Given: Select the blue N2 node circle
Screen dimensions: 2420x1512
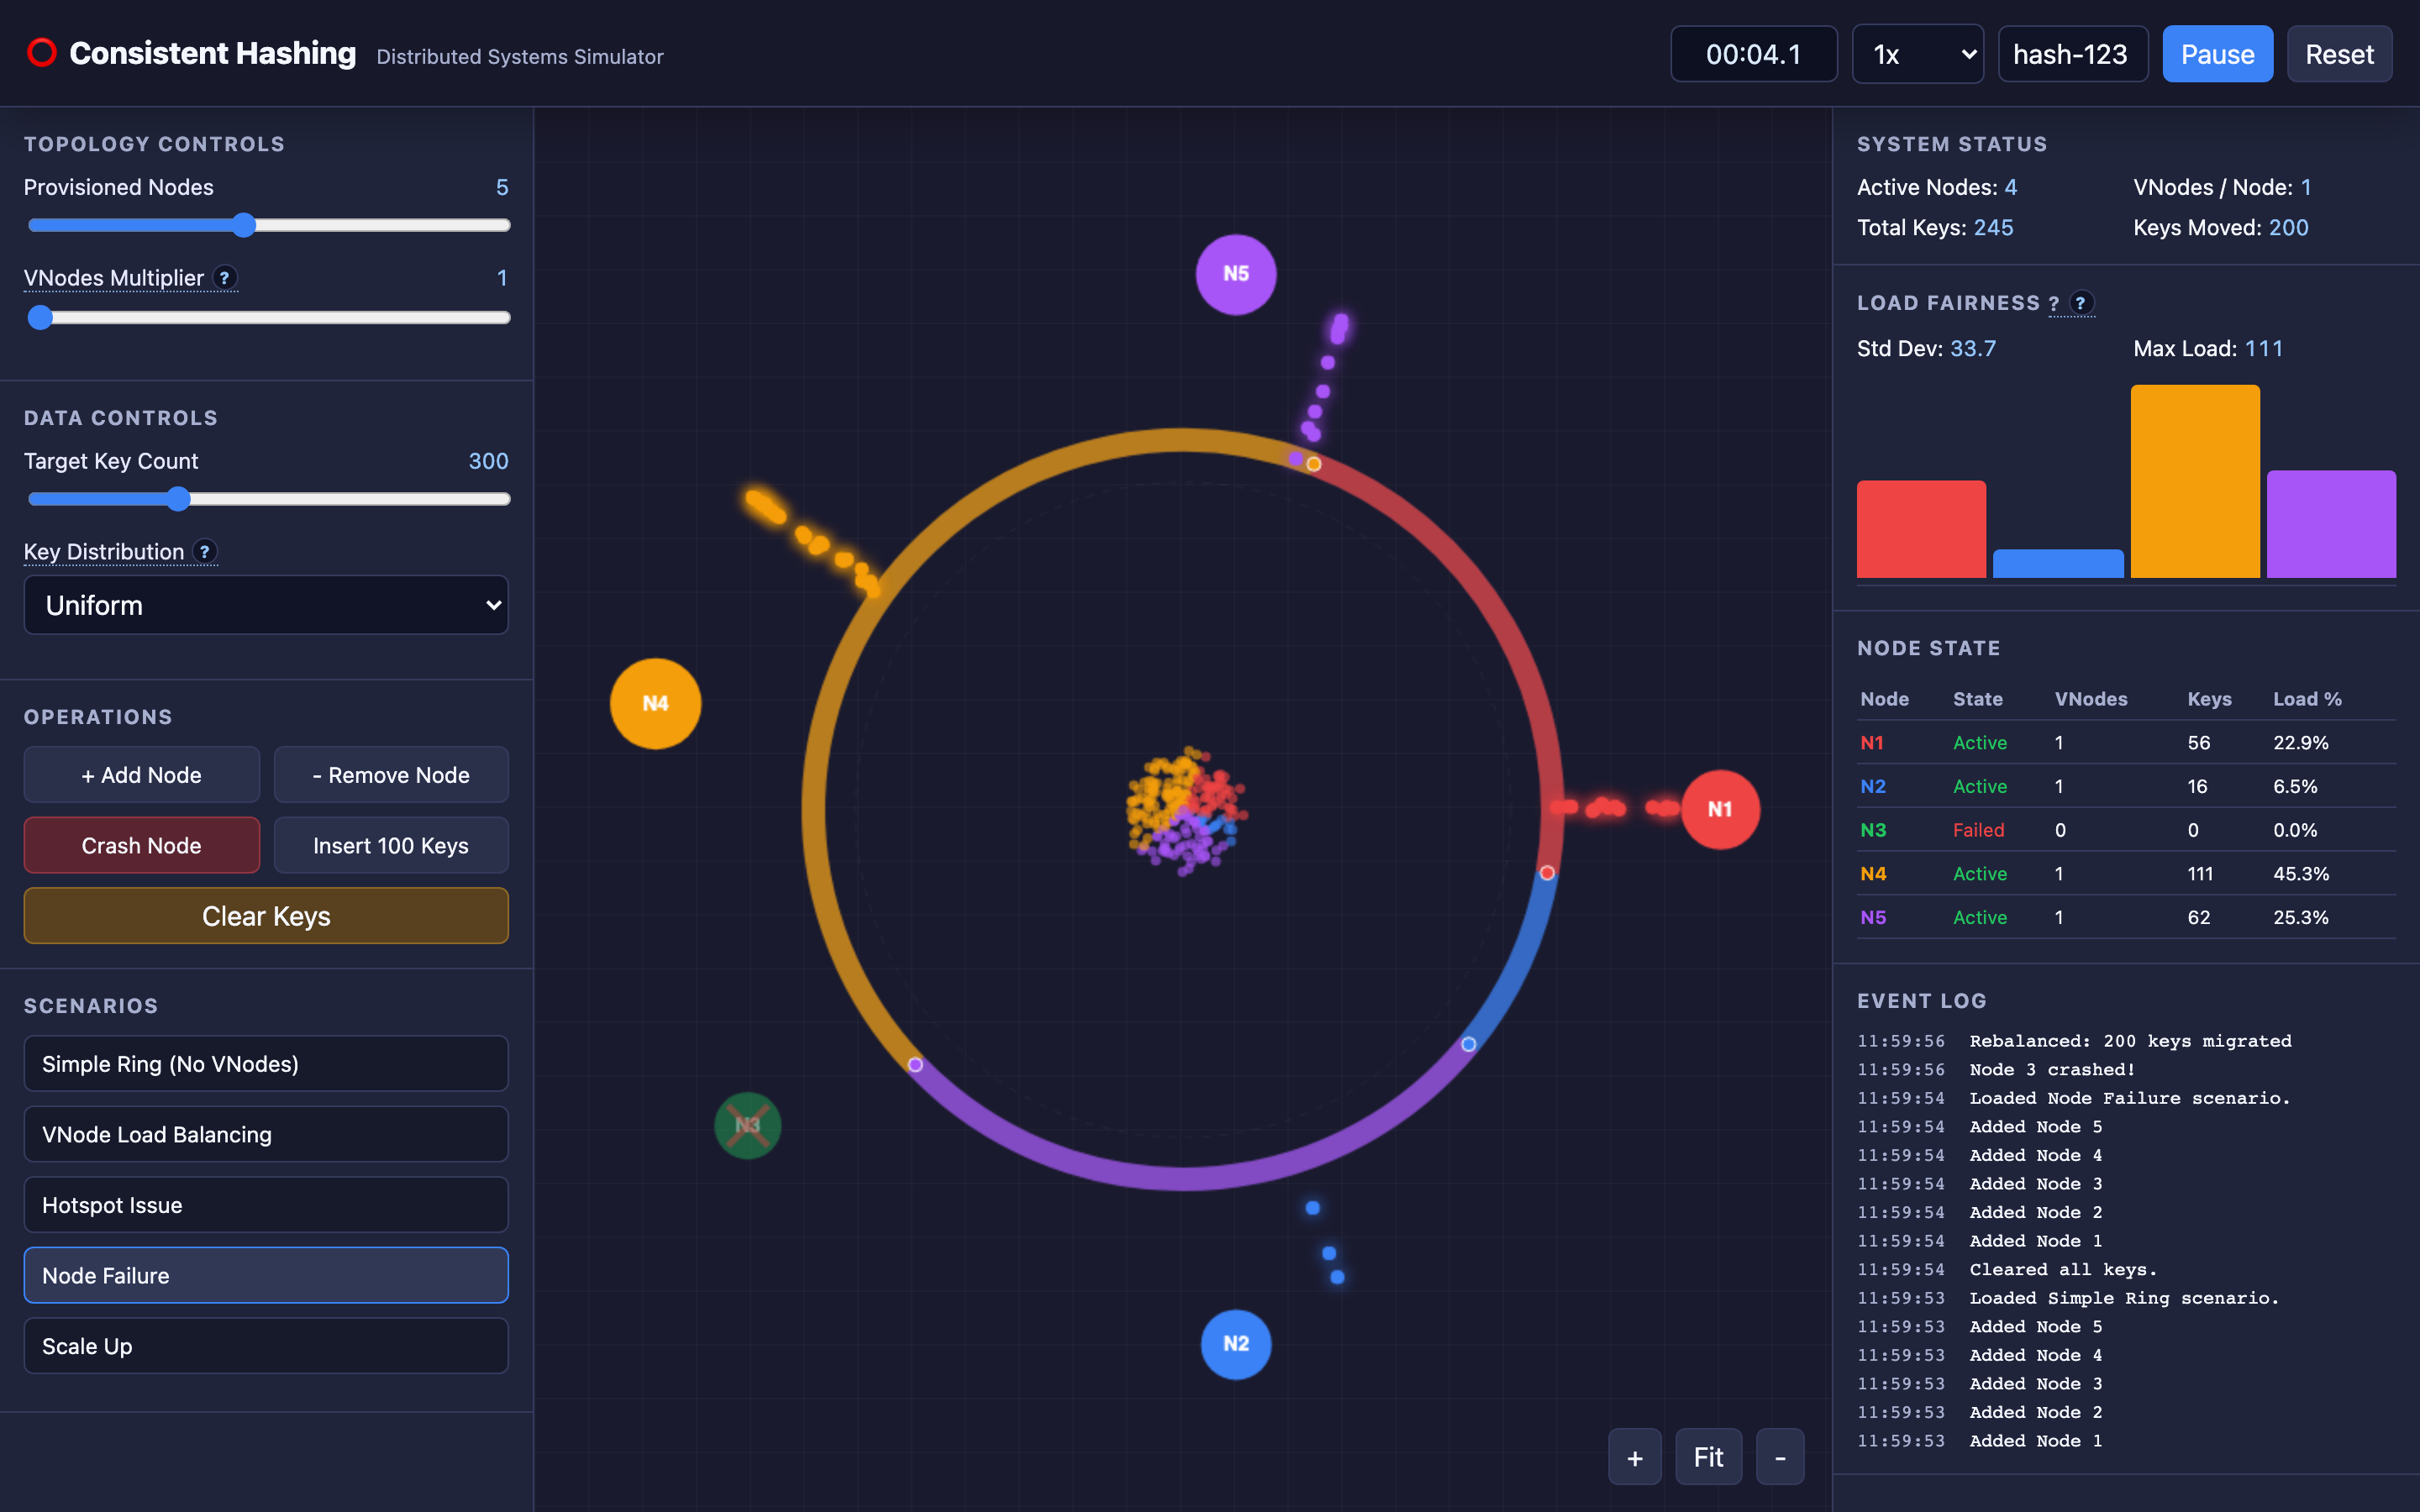Looking at the screenshot, I should [x=1236, y=1344].
